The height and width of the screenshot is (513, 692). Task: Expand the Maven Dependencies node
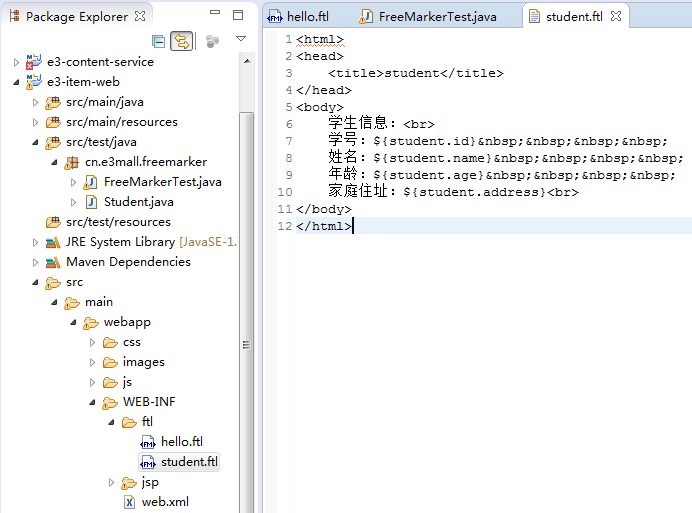point(35,262)
